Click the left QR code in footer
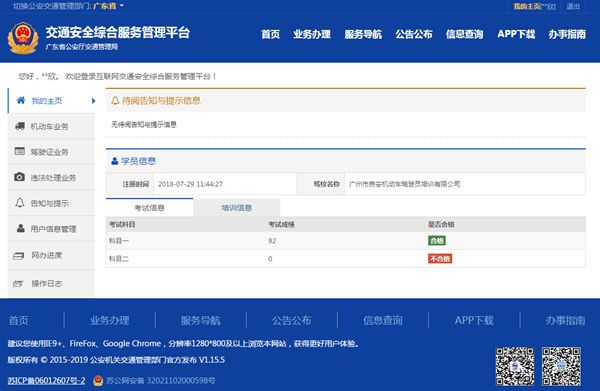This screenshot has width=600, height=391. (x=515, y=366)
